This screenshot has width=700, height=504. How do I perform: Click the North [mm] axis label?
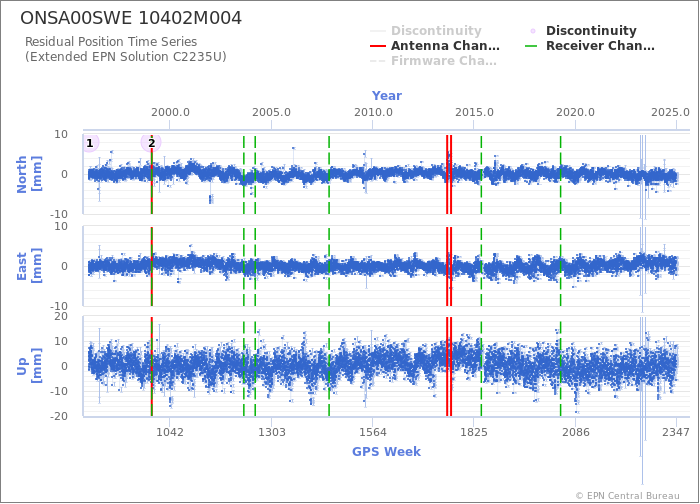point(29,174)
